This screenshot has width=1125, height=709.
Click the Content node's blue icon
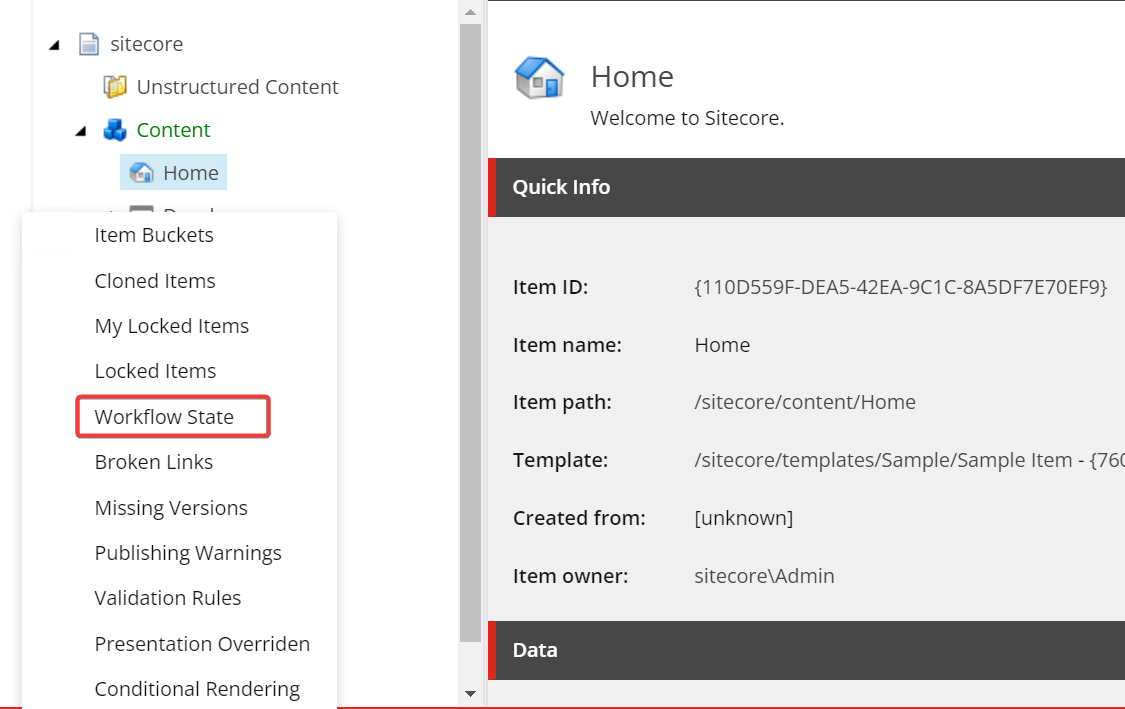[116, 130]
